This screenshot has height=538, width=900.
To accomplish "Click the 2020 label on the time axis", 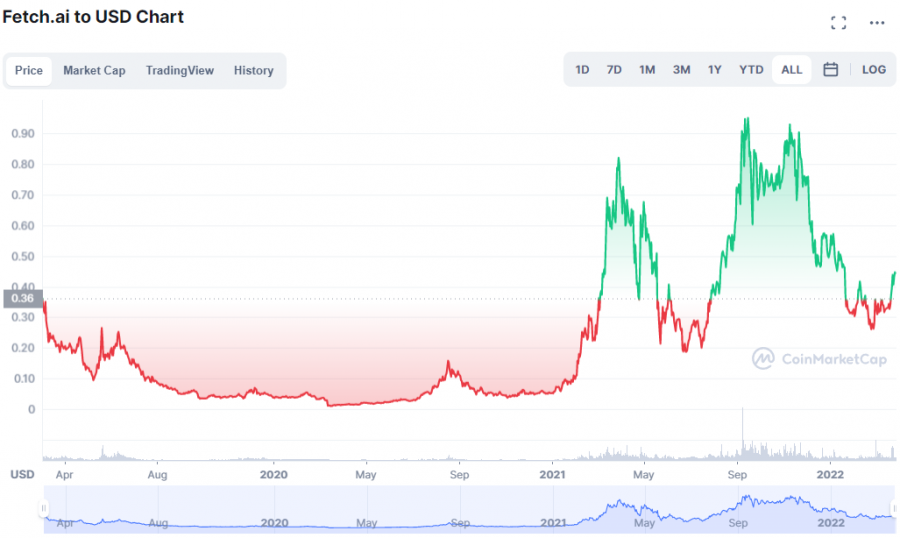I will tap(273, 474).
